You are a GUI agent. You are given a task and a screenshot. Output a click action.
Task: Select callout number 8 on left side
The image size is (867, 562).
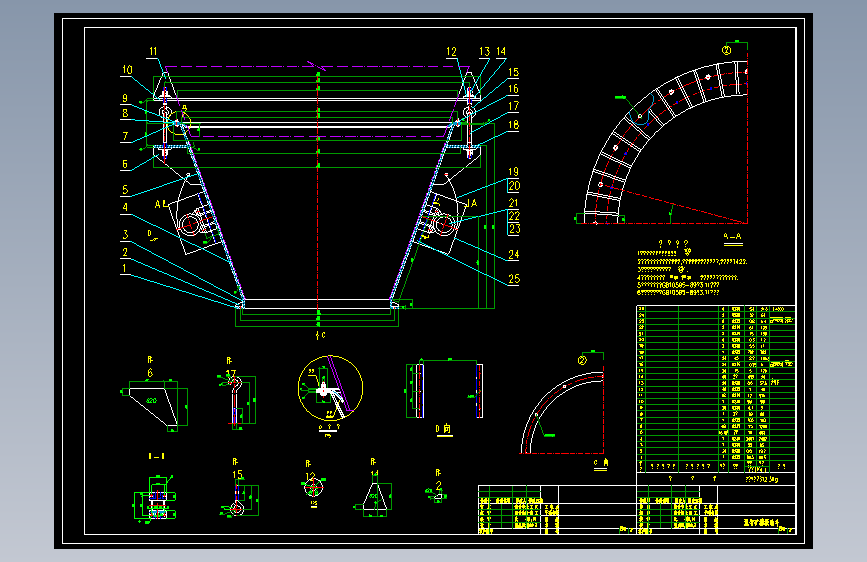point(125,113)
